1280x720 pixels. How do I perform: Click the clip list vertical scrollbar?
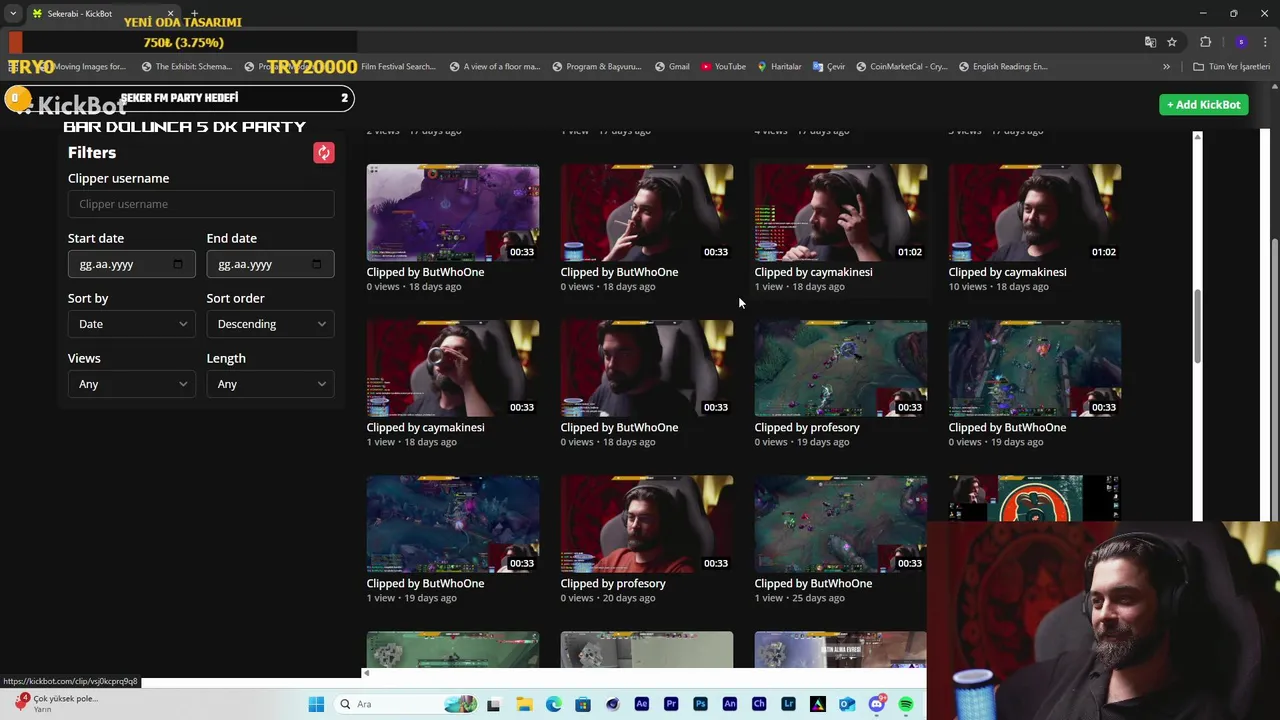click(x=1197, y=326)
